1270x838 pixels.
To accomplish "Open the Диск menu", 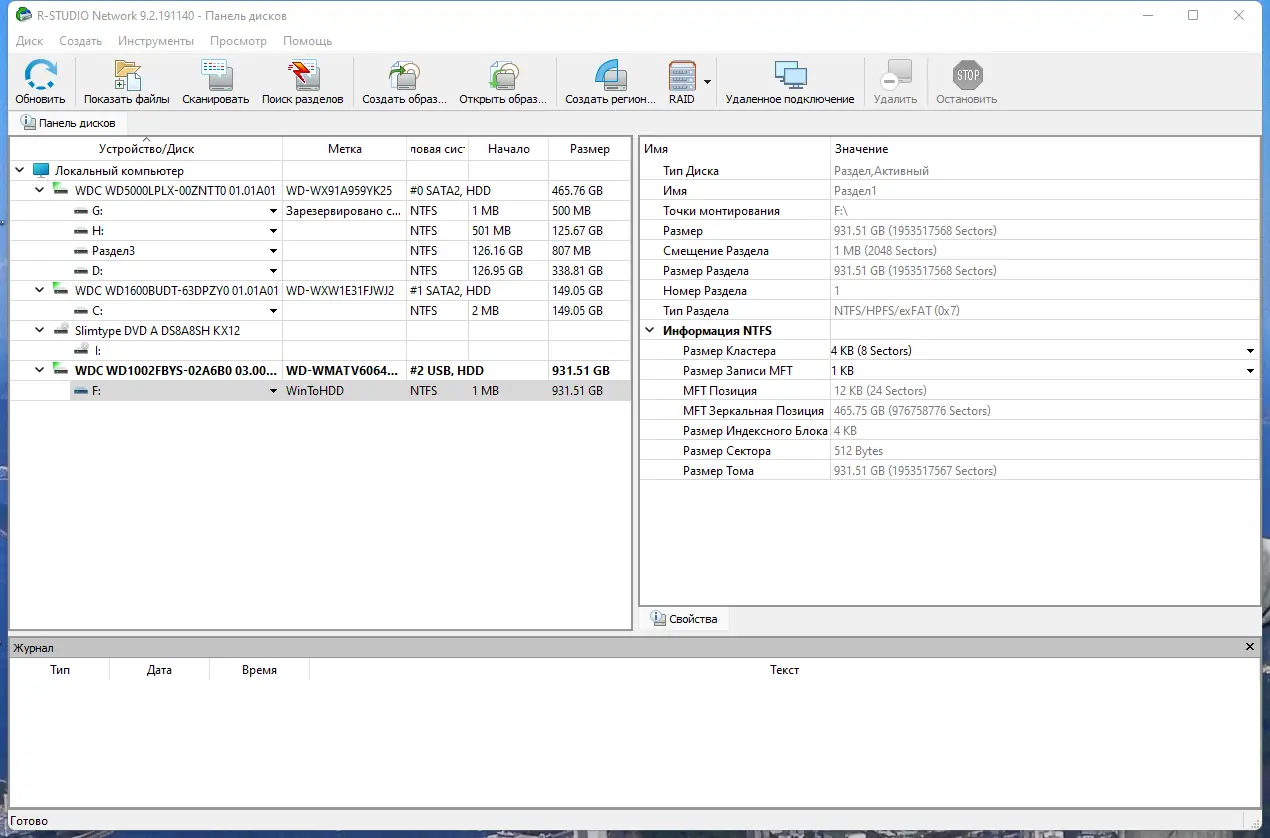I will pos(30,41).
